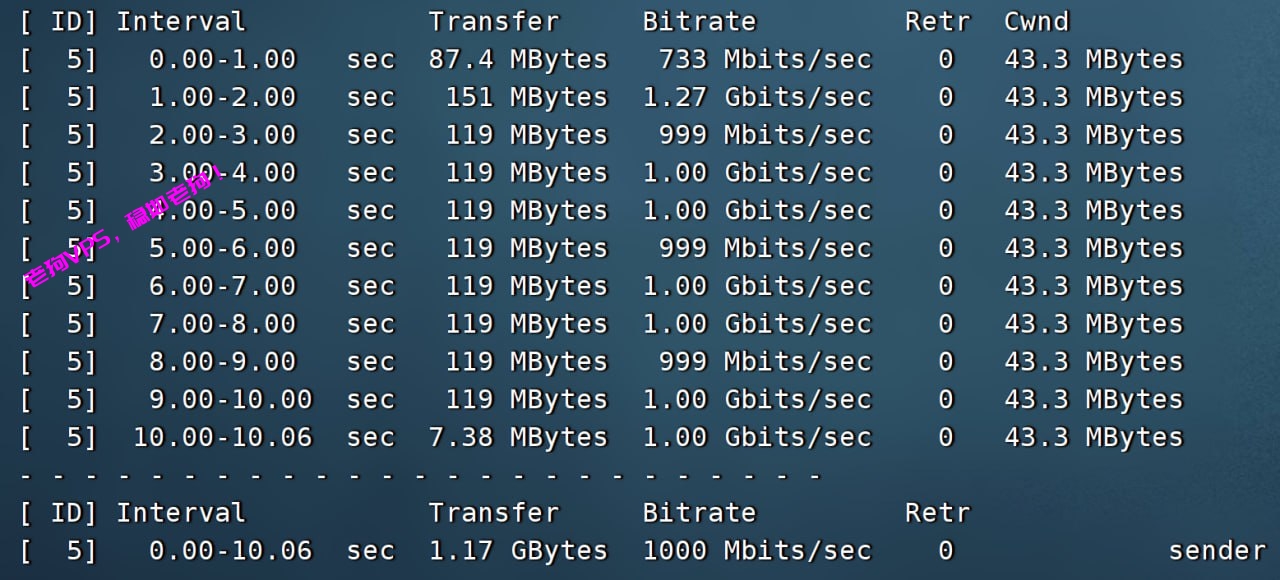The height and width of the screenshot is (580, 1280).
Task: Click the Cwnd column header
Action: pyautogui.click(x=1036, y=22)
